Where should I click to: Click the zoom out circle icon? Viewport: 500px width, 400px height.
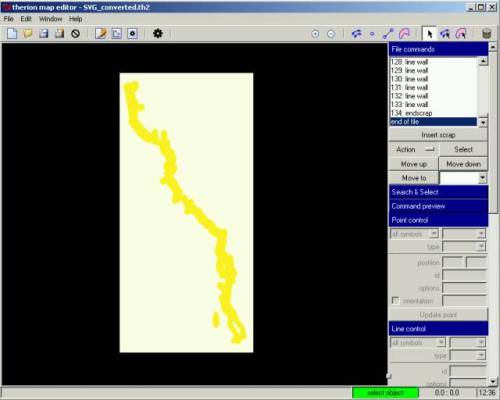point(331,34)
